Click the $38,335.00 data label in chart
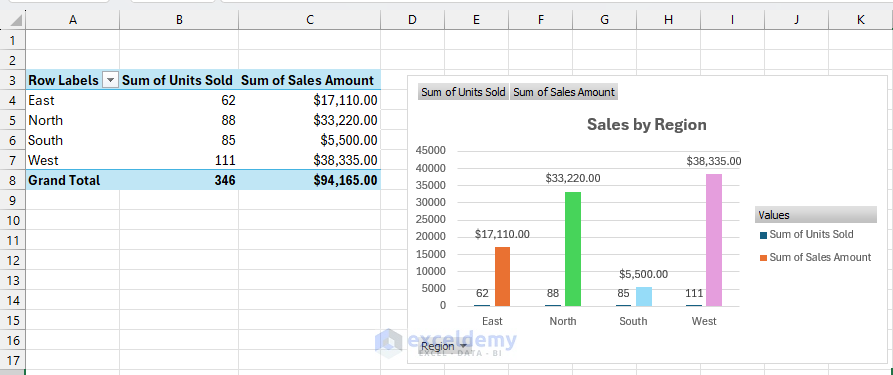Image resolution: width=893 pixels, height=375 pixels. (x=714, y=161)
